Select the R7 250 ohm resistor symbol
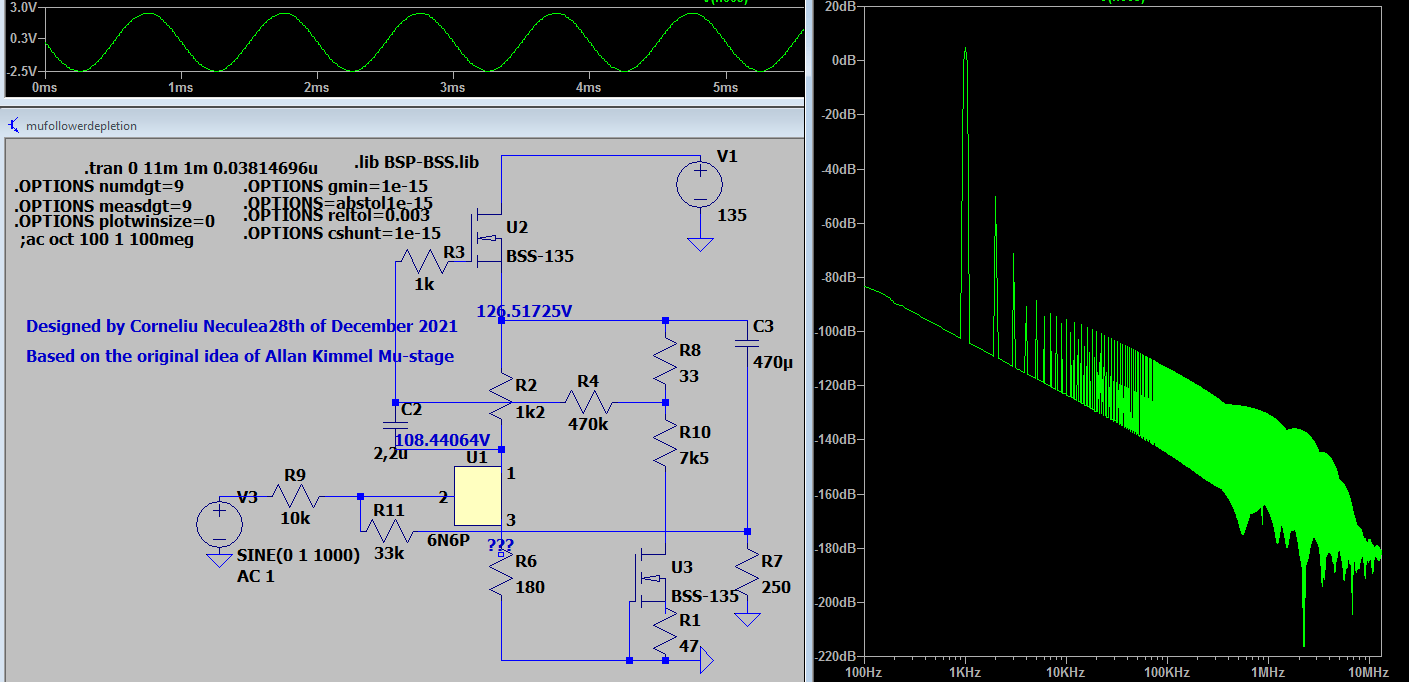 [x=747, y=574]
